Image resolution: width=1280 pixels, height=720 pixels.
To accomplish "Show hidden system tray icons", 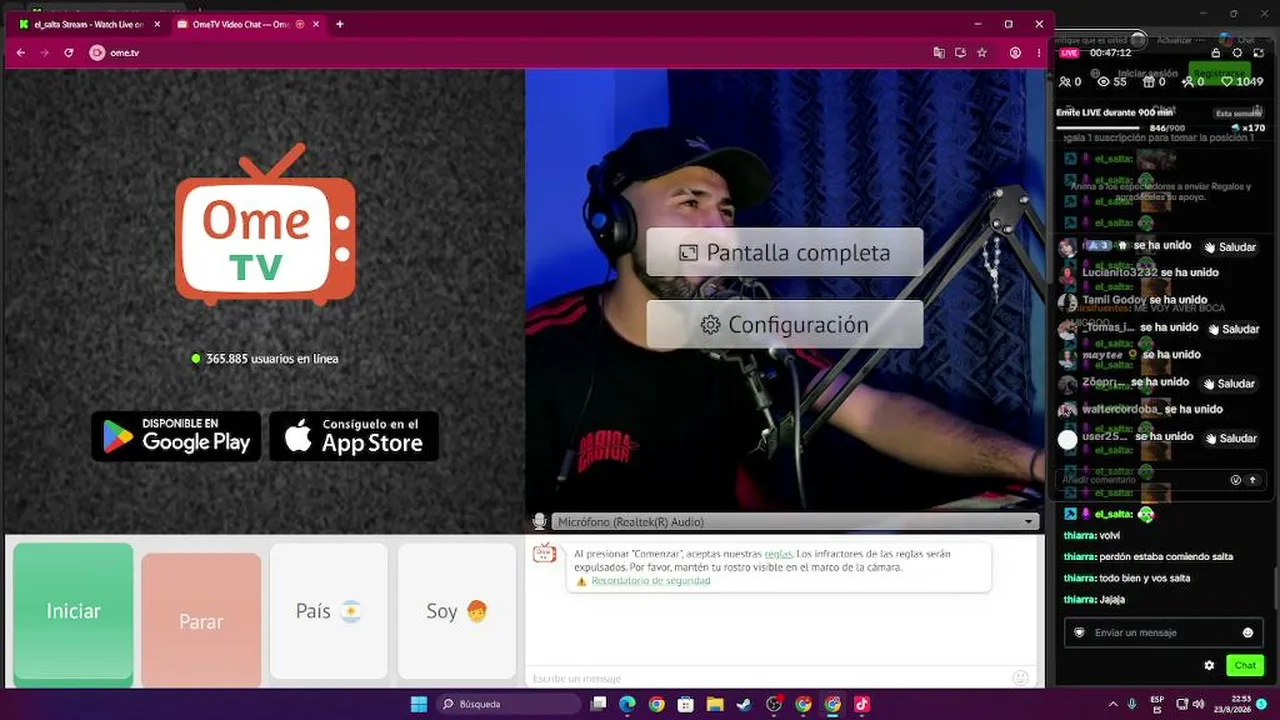I will (x=1113, y=704).
